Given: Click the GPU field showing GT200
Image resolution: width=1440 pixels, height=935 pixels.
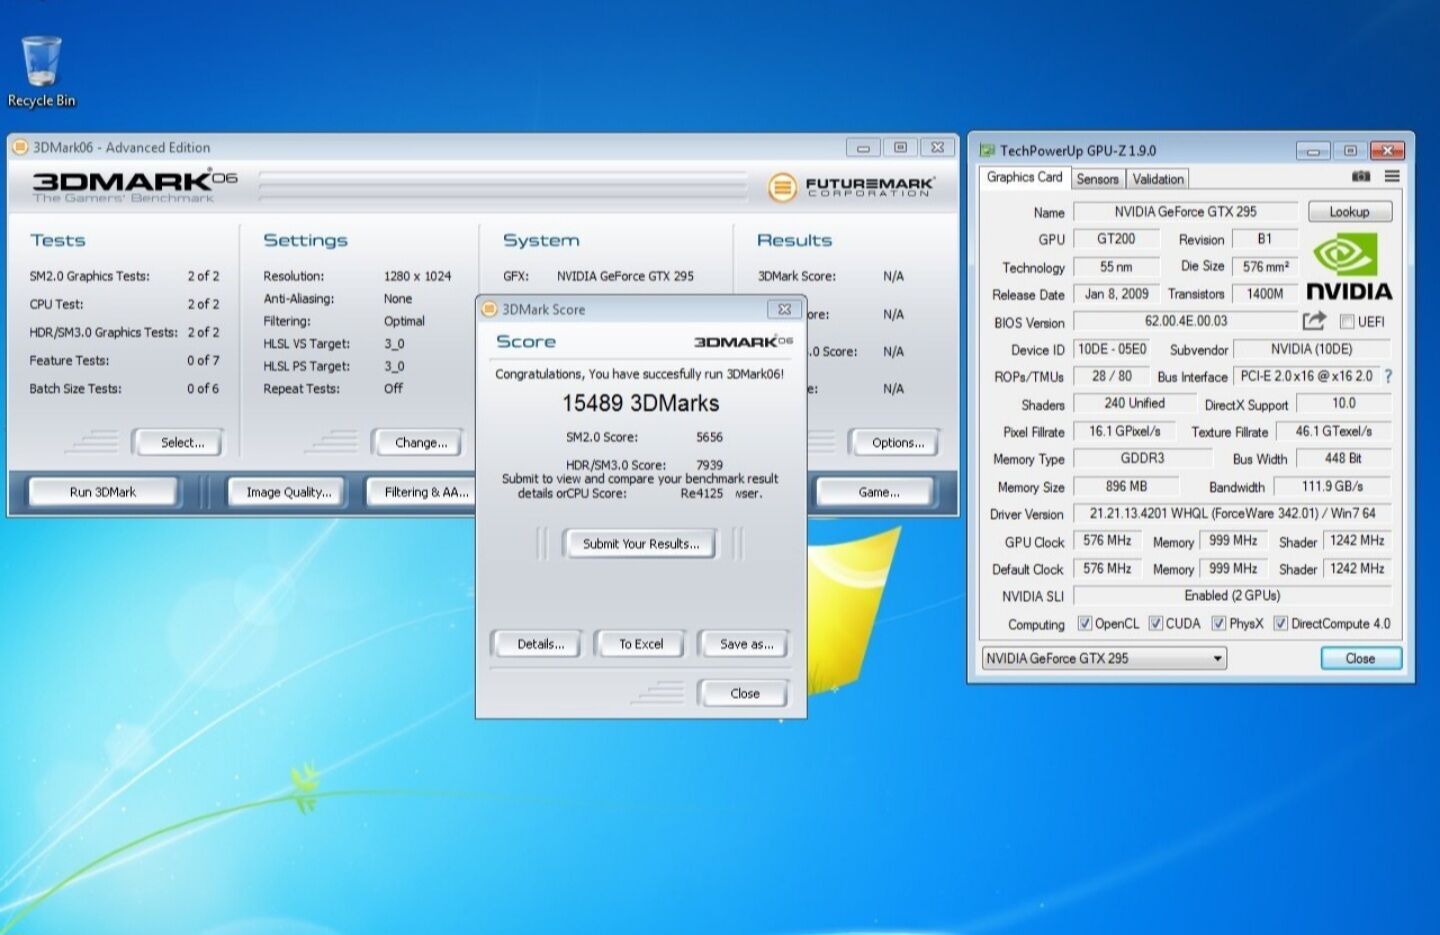Looking at the screenshot, I should pyautogui.click(x=1116, y=239).
